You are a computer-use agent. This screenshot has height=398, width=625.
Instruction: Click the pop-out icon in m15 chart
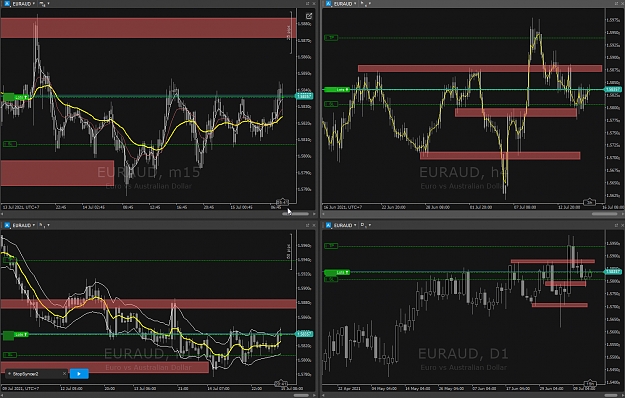coord(309,16)
